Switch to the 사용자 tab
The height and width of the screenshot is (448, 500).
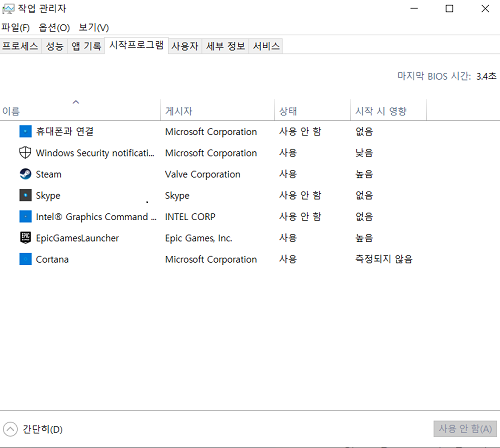pyautogui.click(x=185, y=46)
